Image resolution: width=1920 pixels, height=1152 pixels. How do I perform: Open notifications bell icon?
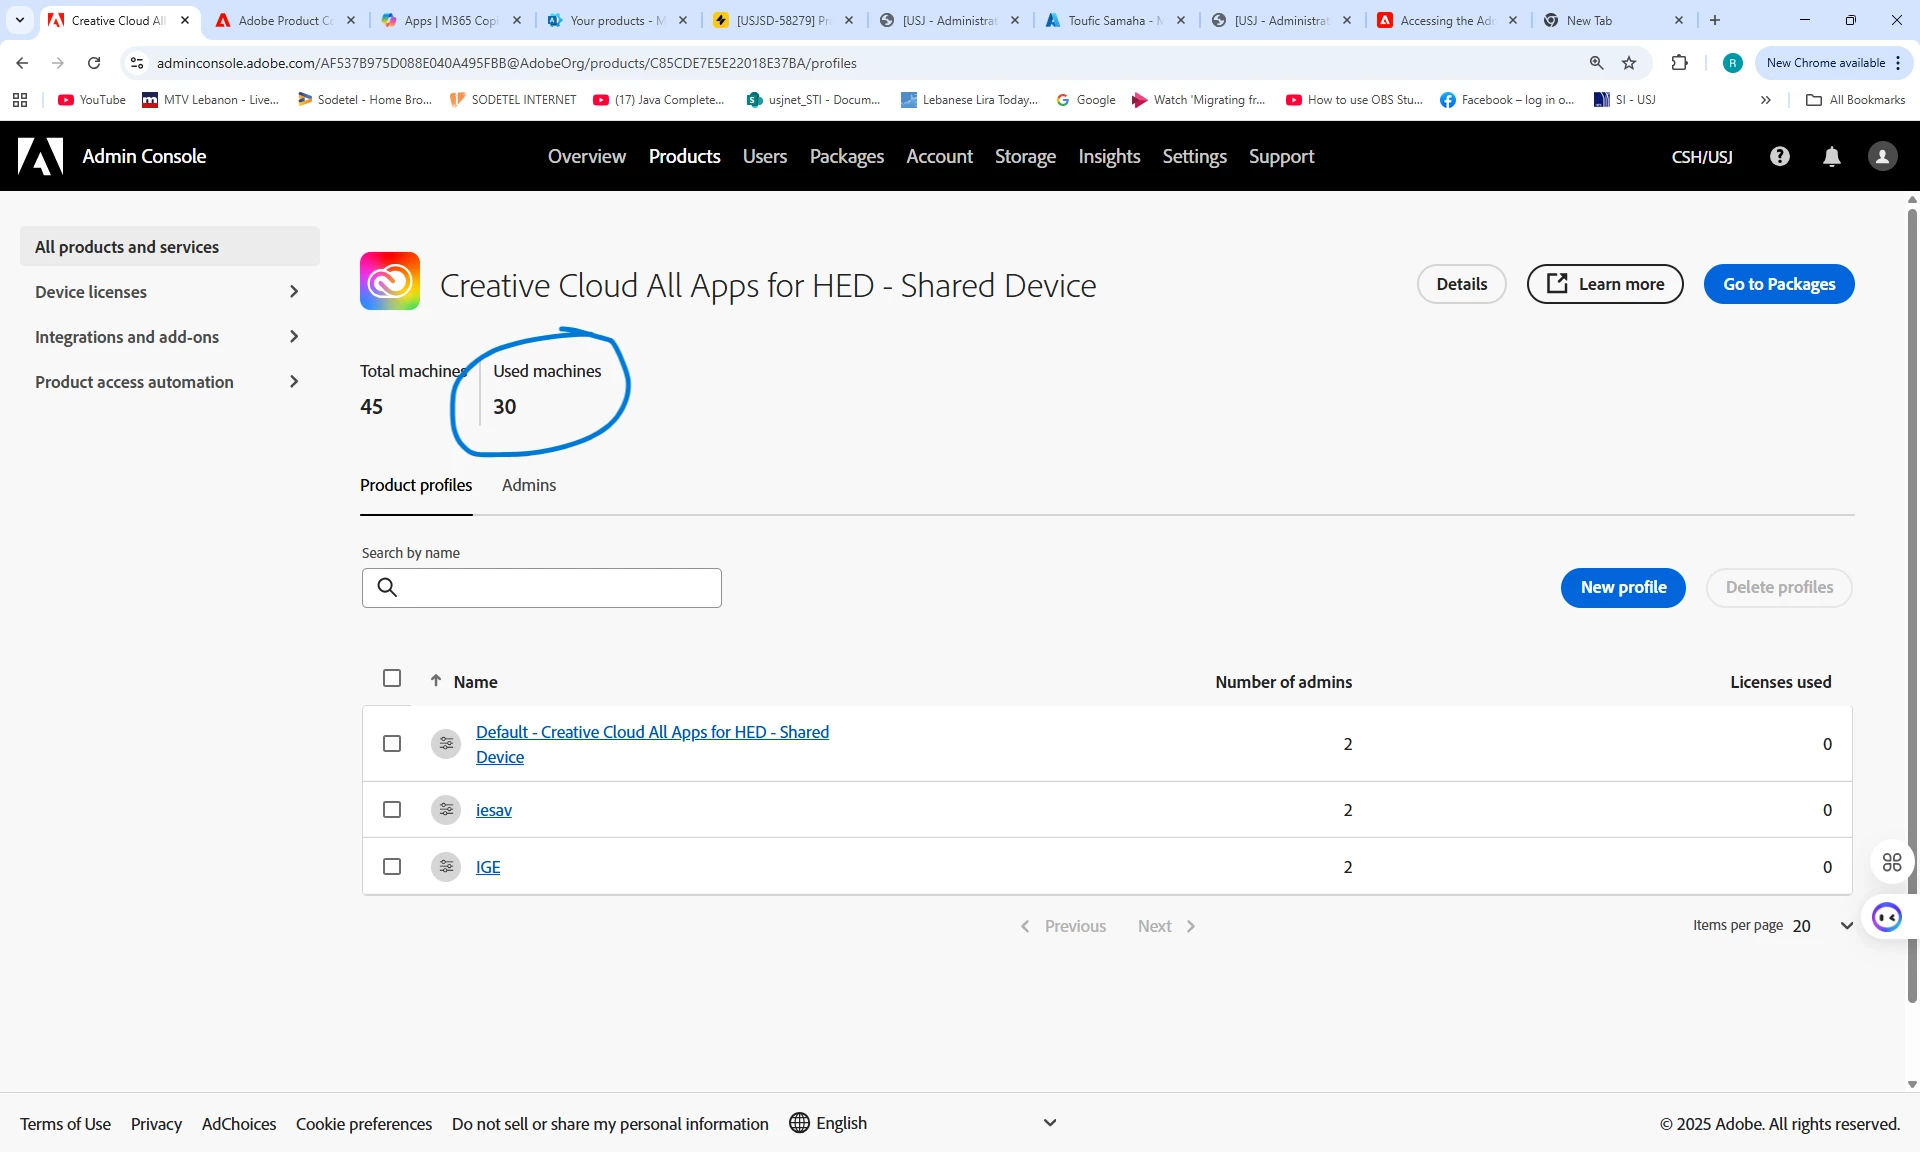[1832, 156]
